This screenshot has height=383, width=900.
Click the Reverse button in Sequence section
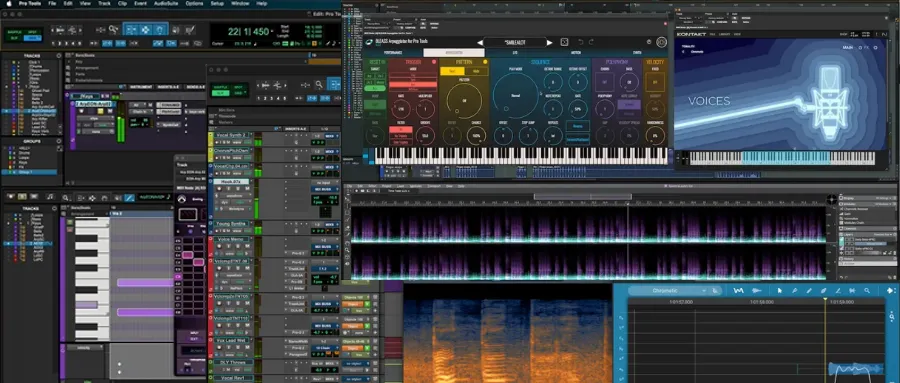click(x=577, y=126)
